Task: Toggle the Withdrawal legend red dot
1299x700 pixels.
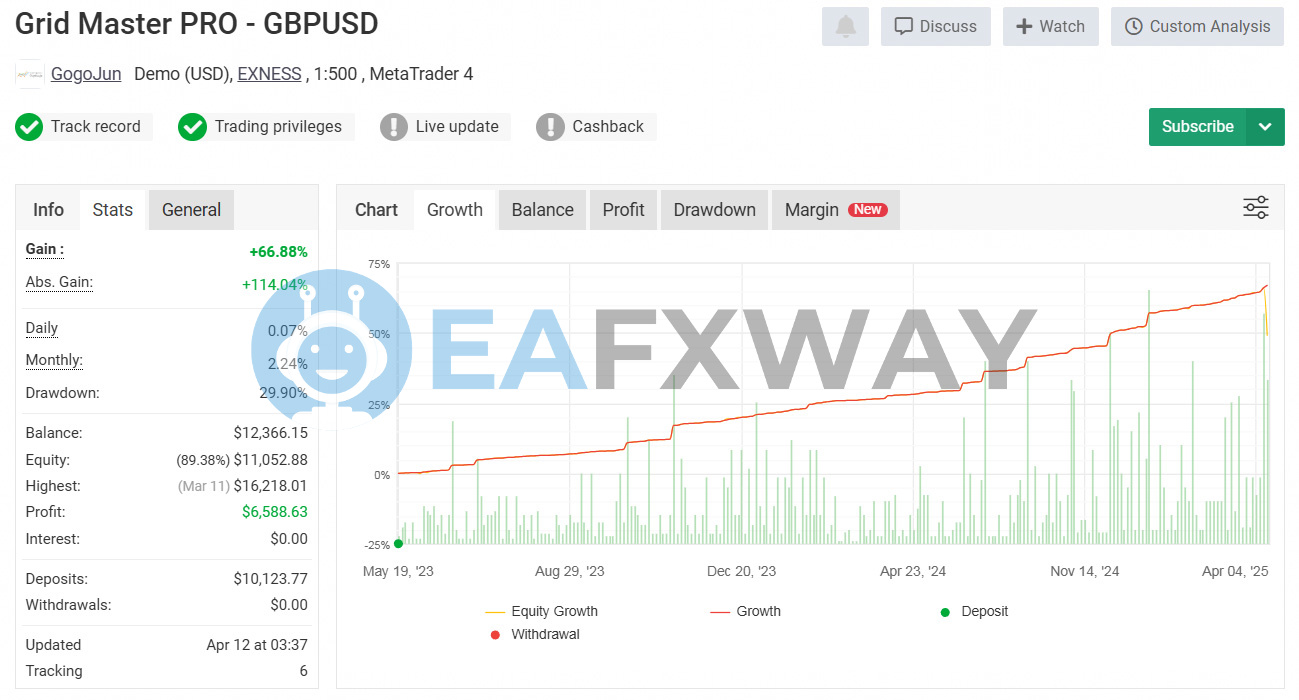Action: click(495, 635)
